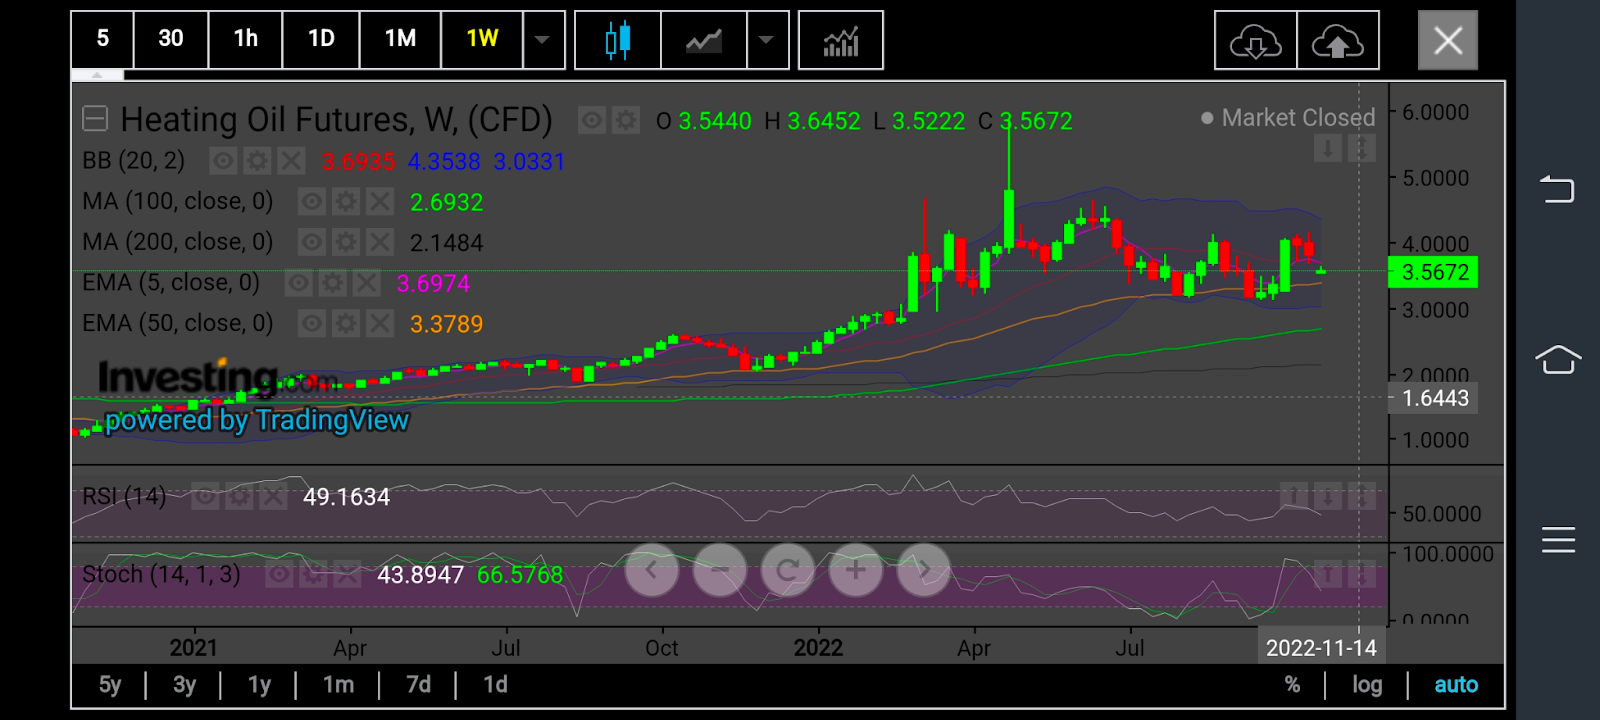
Task: Toggle visibility of RSI (14)
Action: pos(205,496)
